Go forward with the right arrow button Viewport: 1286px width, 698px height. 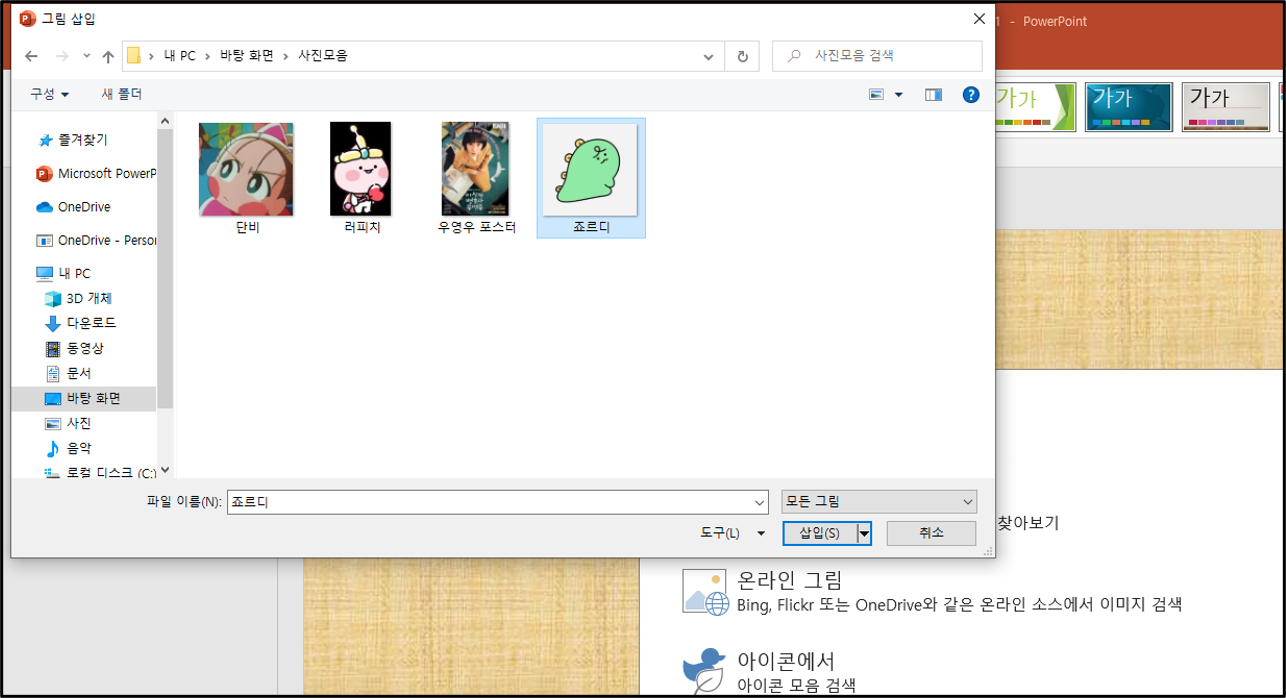[62, 57]
